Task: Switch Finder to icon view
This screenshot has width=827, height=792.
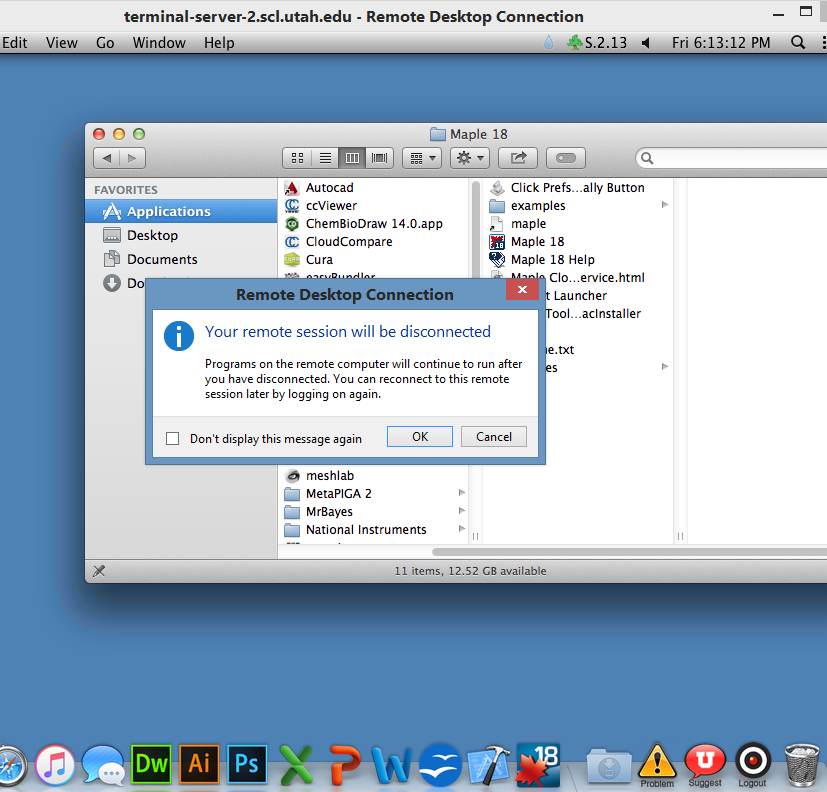Action: pos(297,158)
